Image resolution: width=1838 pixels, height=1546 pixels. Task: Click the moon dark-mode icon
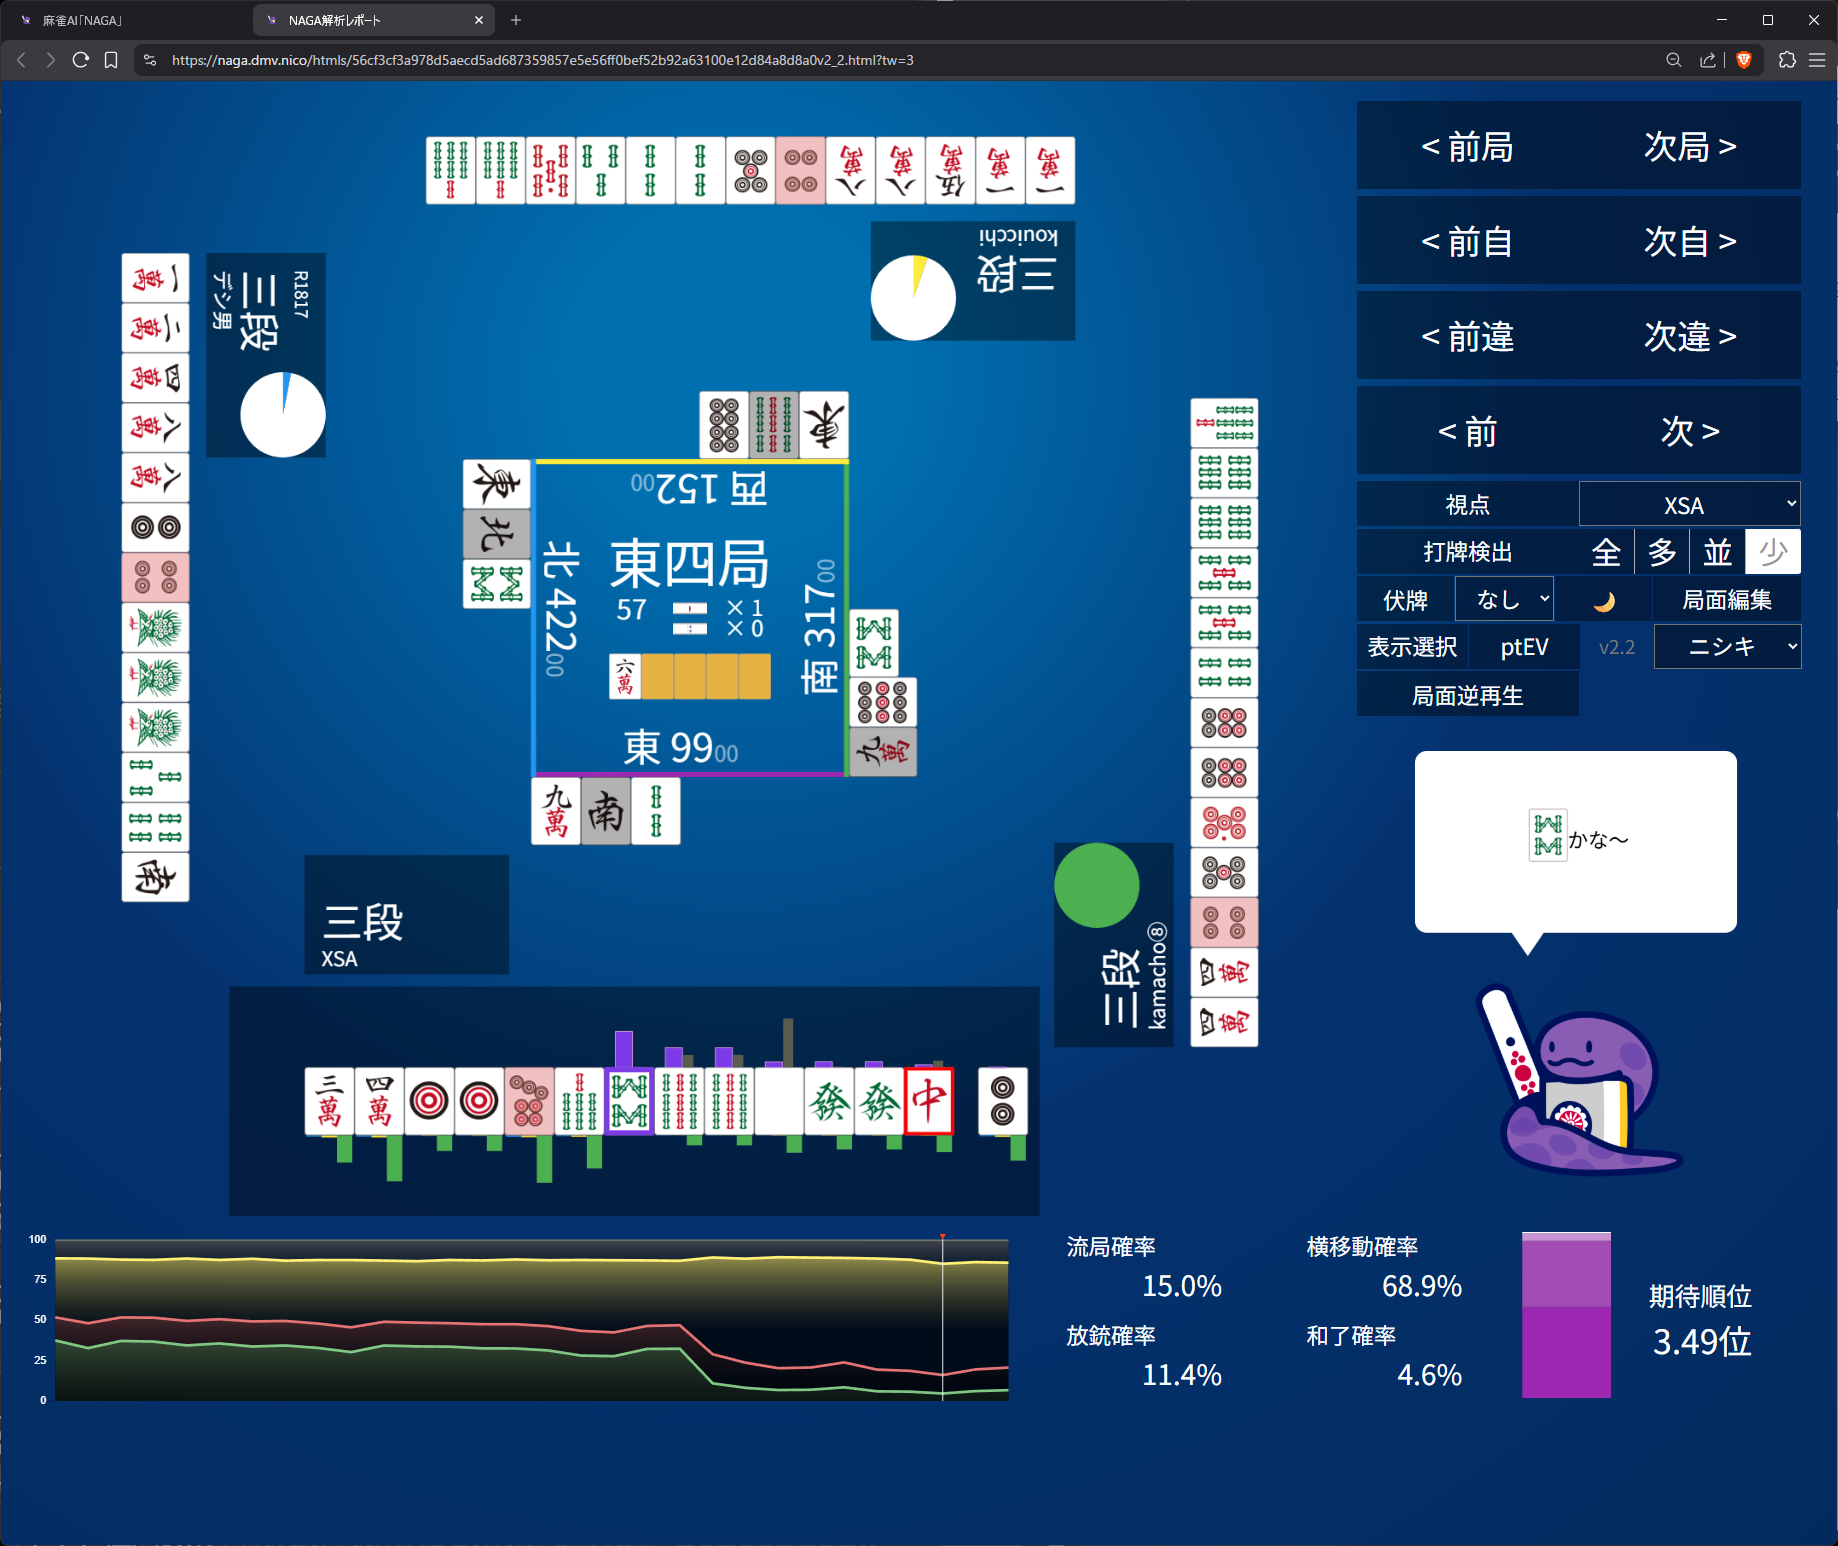click(1604, 601)
